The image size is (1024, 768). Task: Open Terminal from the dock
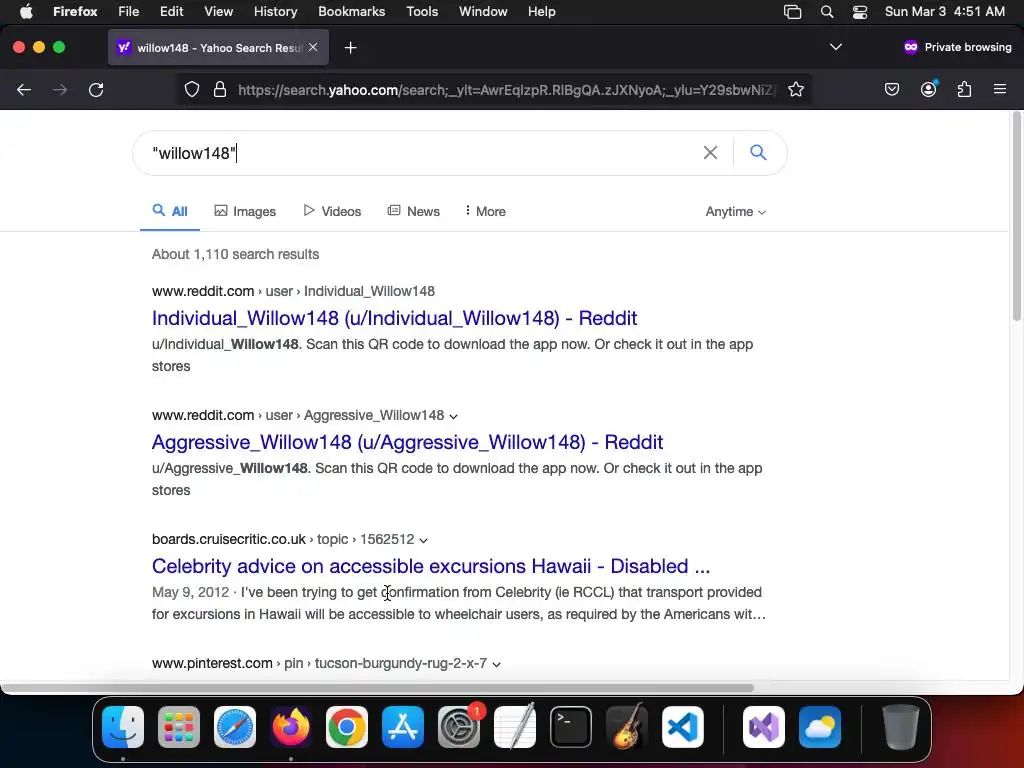click(x=571, y=727)
